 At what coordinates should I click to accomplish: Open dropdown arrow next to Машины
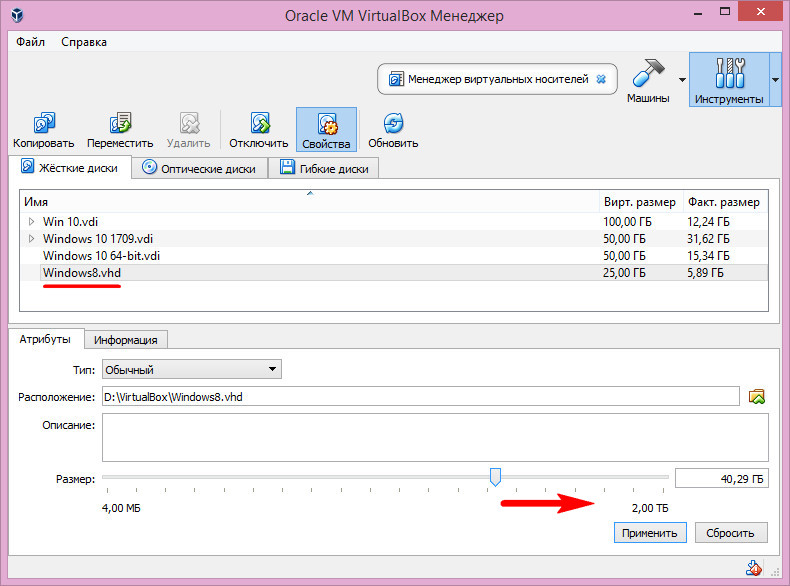[682, 80]
